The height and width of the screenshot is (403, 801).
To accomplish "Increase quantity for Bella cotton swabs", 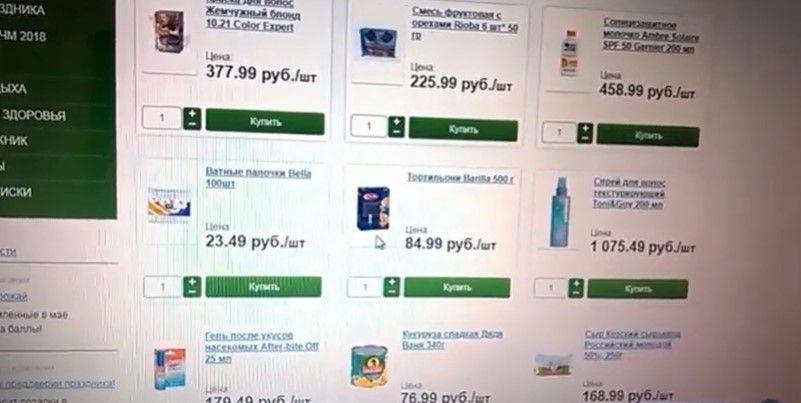I will pyautogui.click(x=192, y=282).
